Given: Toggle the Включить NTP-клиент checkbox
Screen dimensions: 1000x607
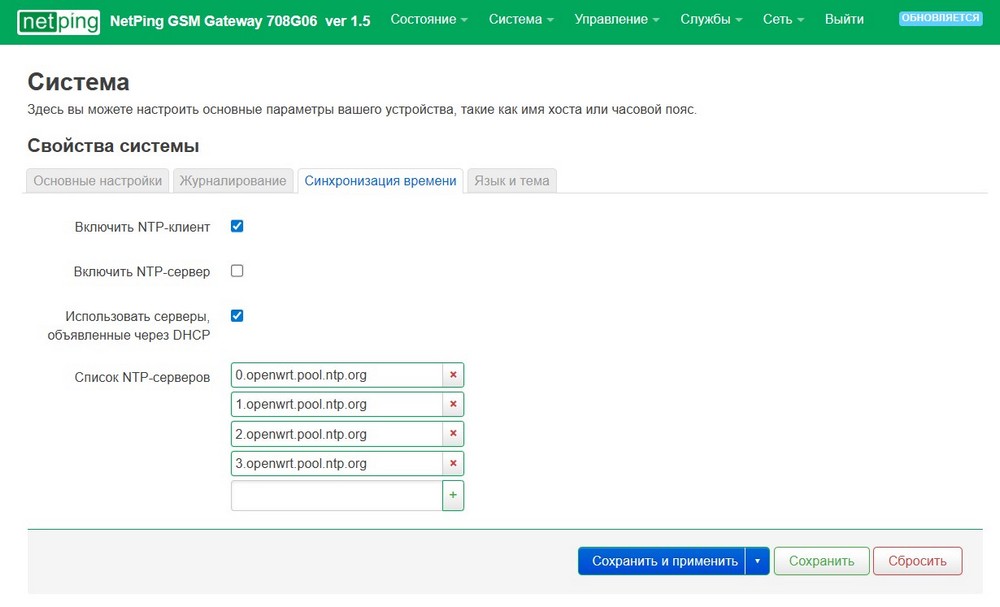Looking at the screenshot, I should [x=237, y=226].
